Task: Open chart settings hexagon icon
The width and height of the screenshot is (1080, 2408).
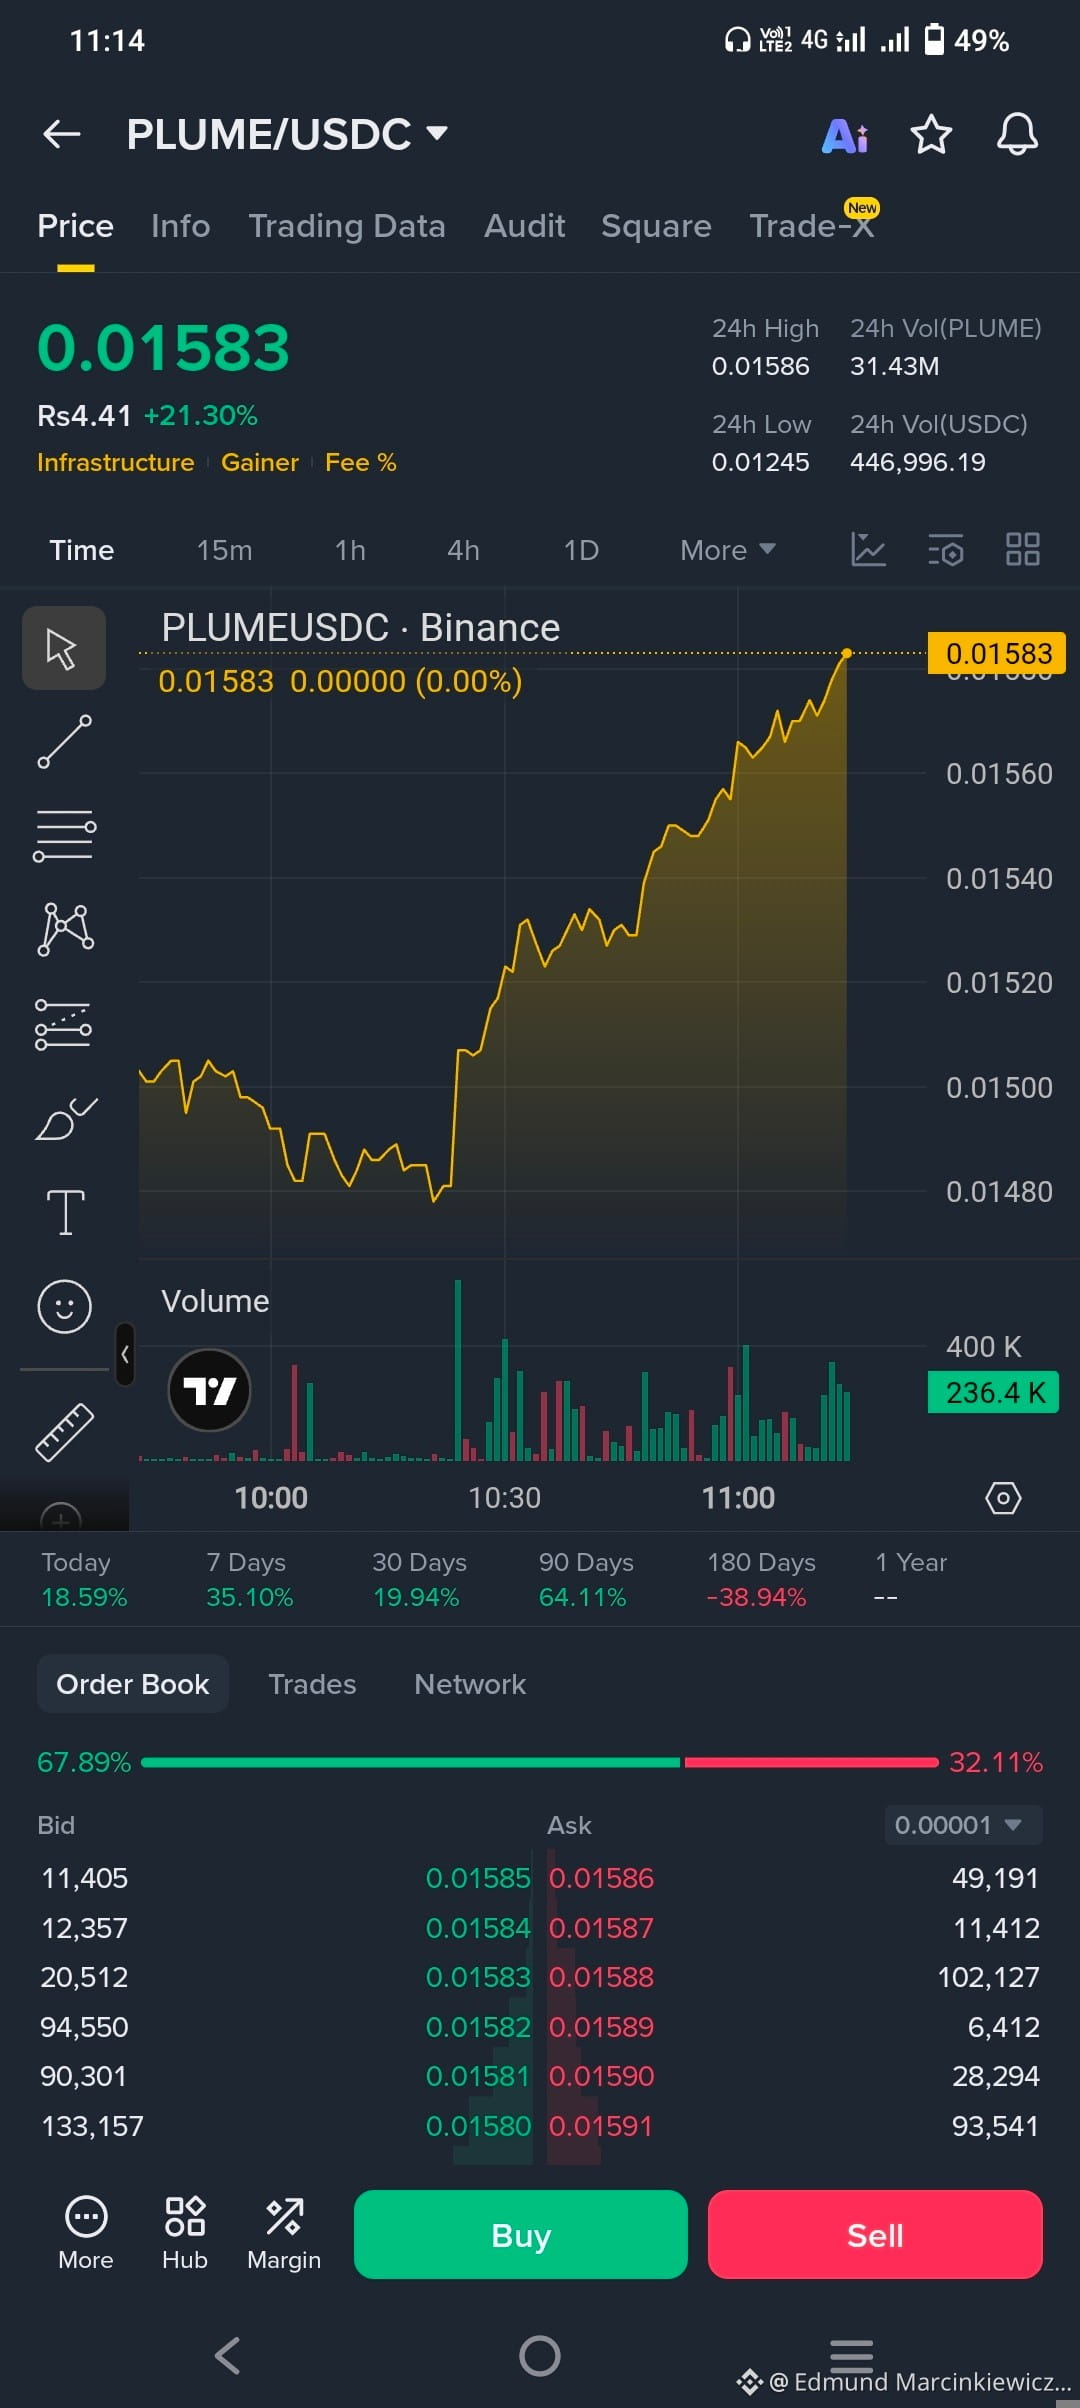Action: 1003,1498
